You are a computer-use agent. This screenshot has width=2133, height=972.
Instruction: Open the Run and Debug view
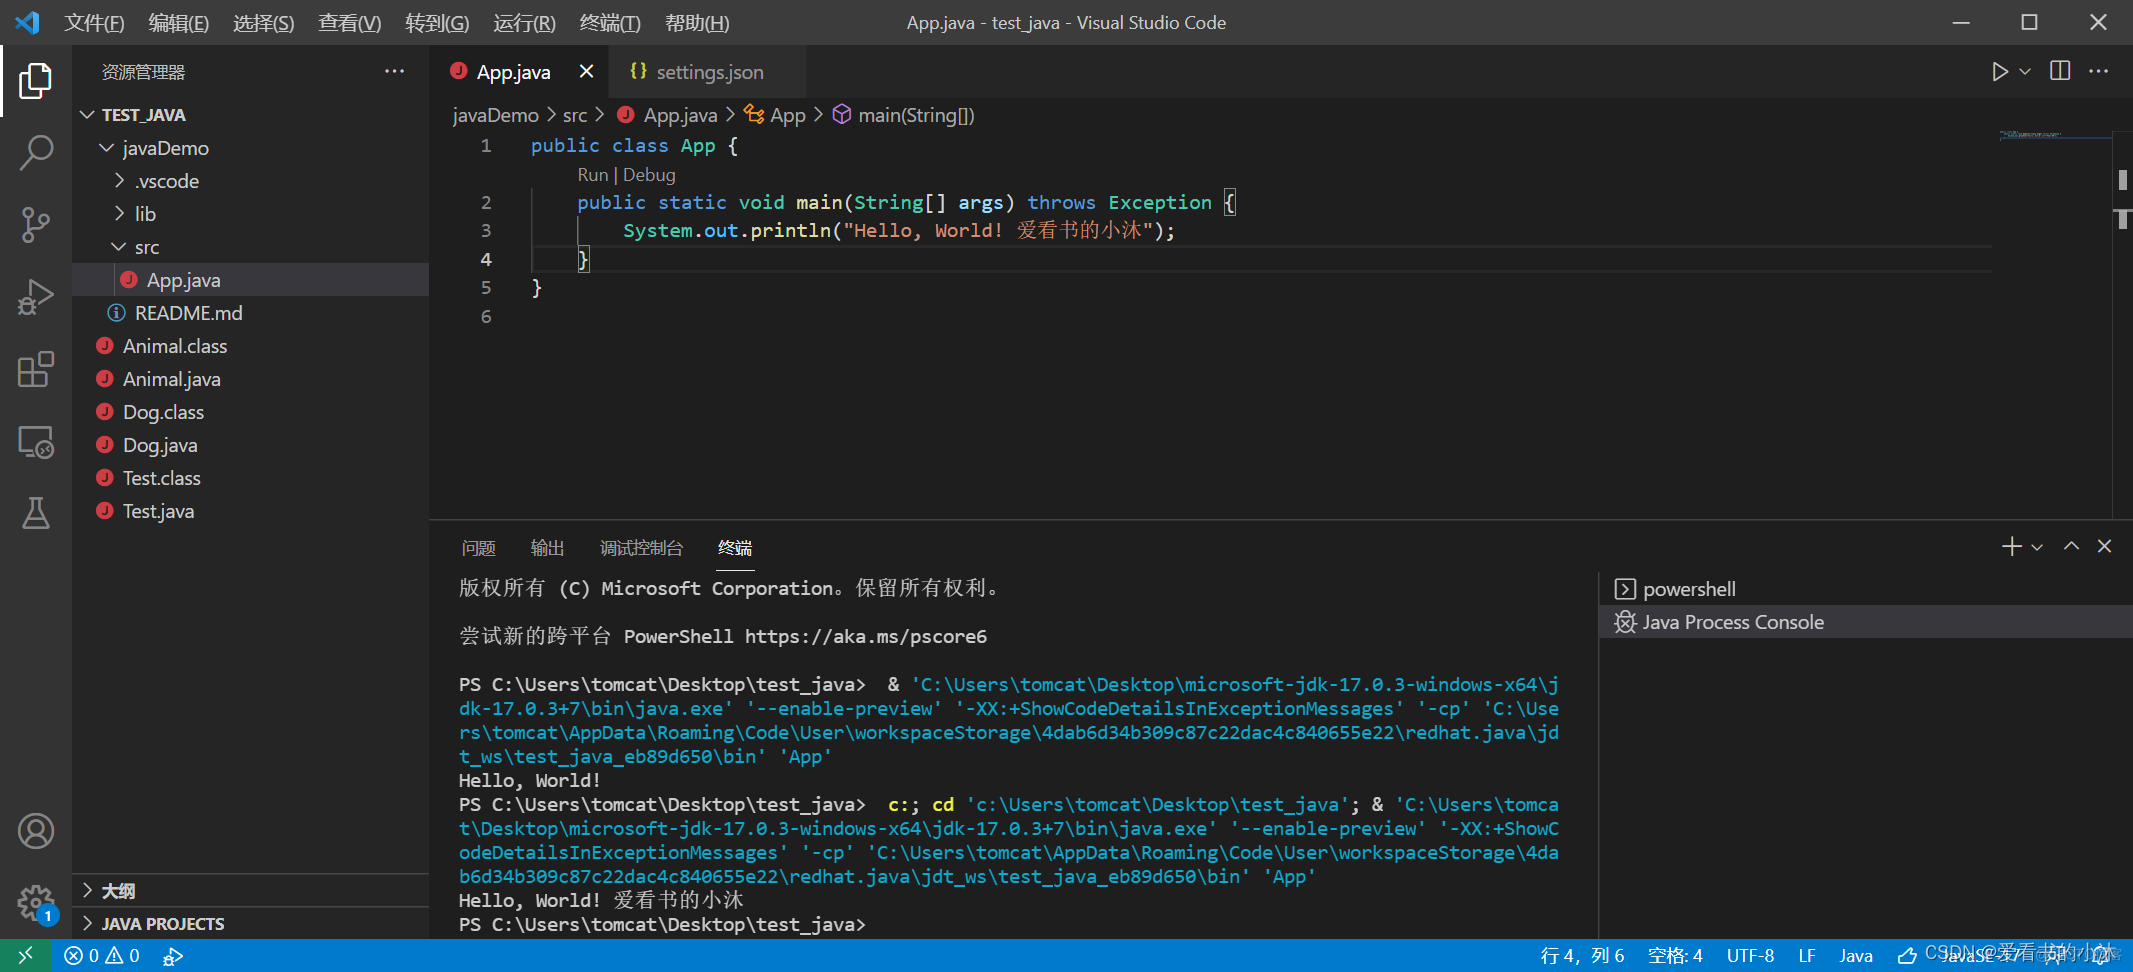point(36,297)
